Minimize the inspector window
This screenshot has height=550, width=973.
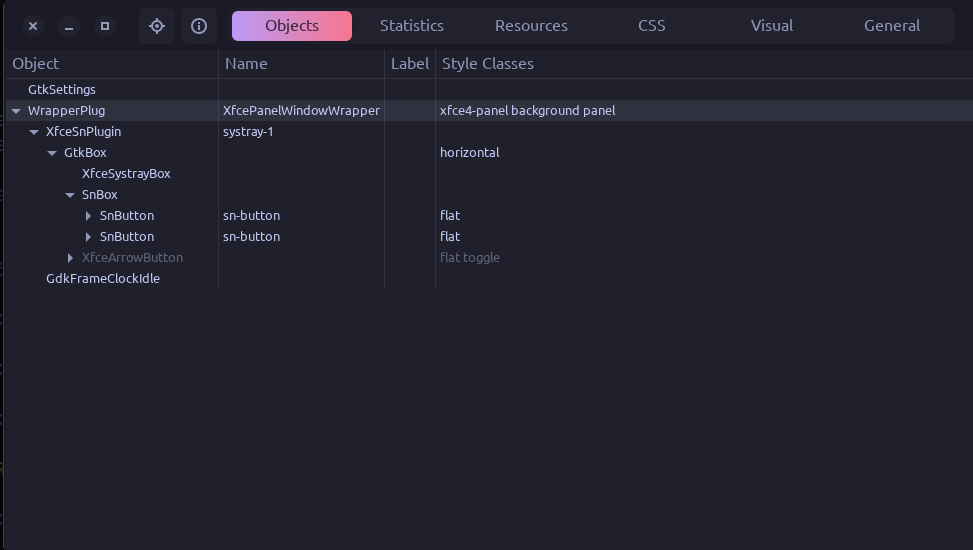click(69, 26)
